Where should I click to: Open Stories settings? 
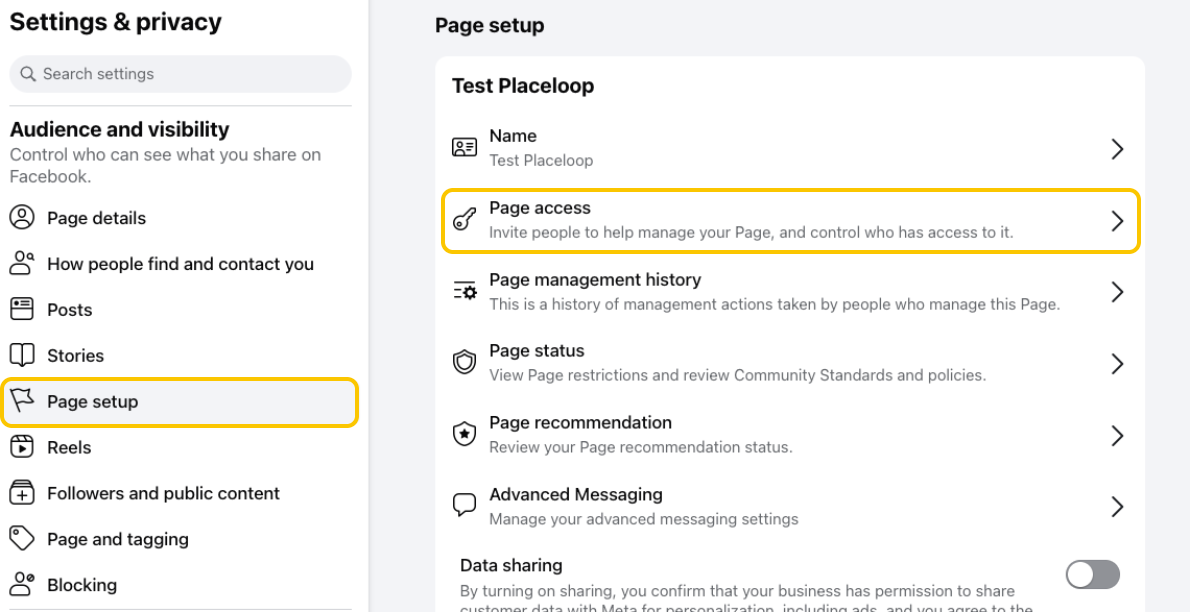[x=179, y=355]
